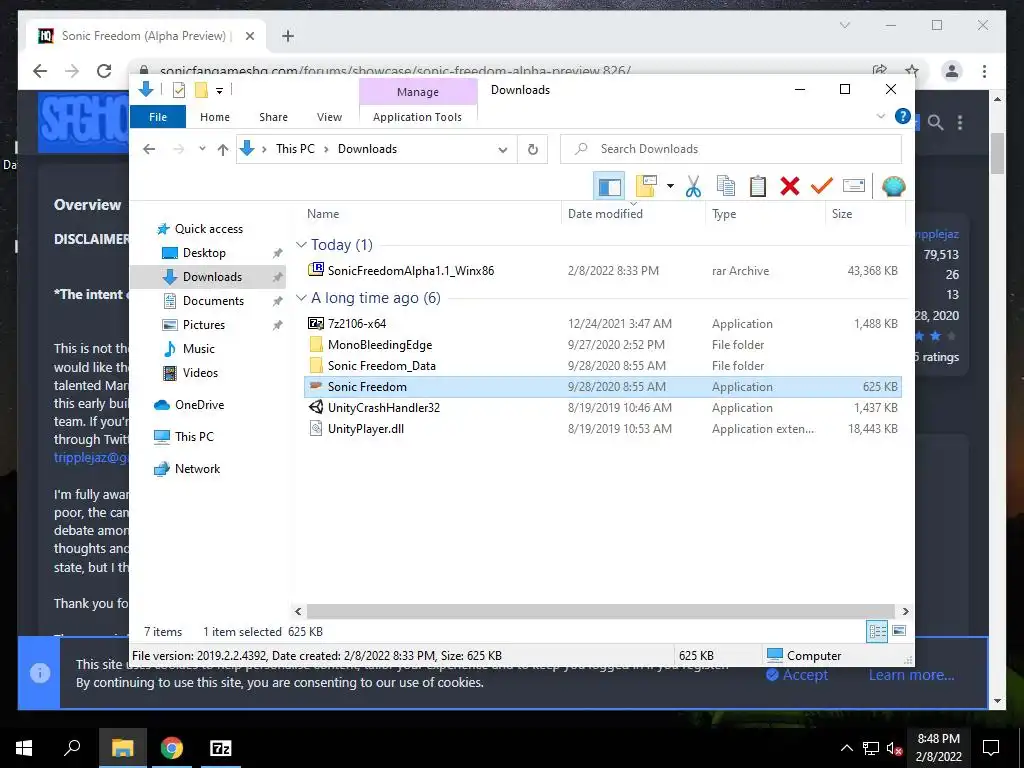This screenshot has height=768, width=1024.
Task: Open Documents in the navigation pane
Action: point(213,300)
